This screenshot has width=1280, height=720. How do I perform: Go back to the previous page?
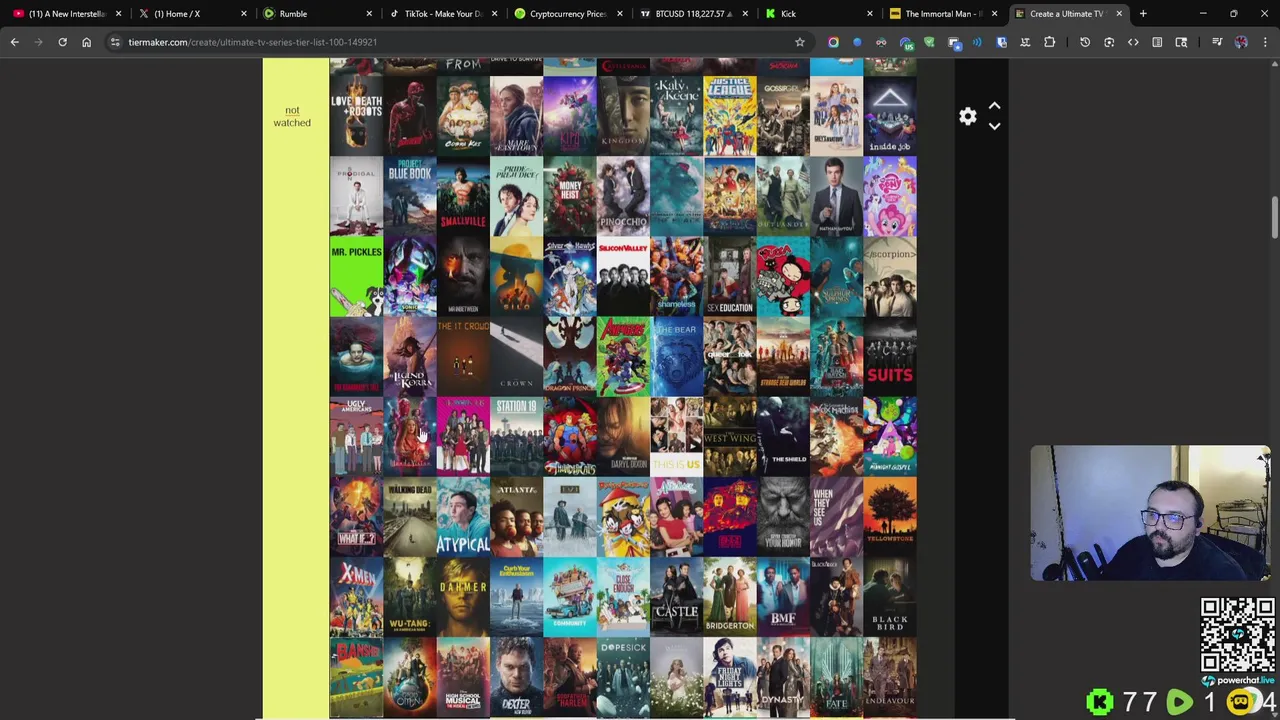coord(14,42)
